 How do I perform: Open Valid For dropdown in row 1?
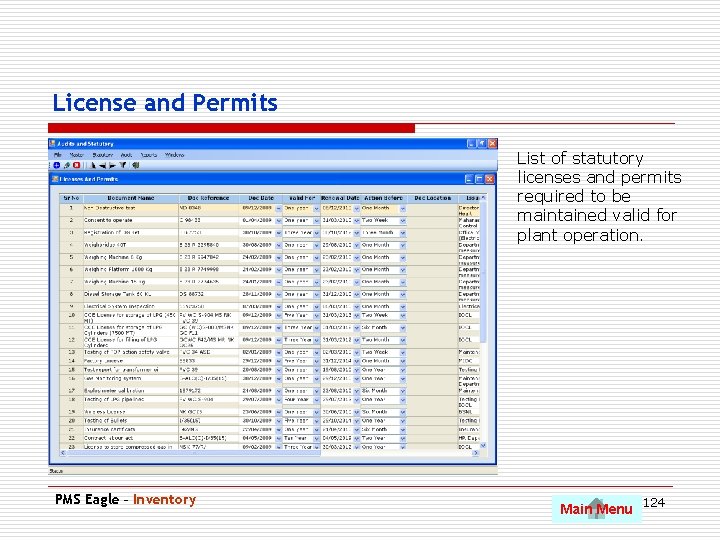click(316, 208)
